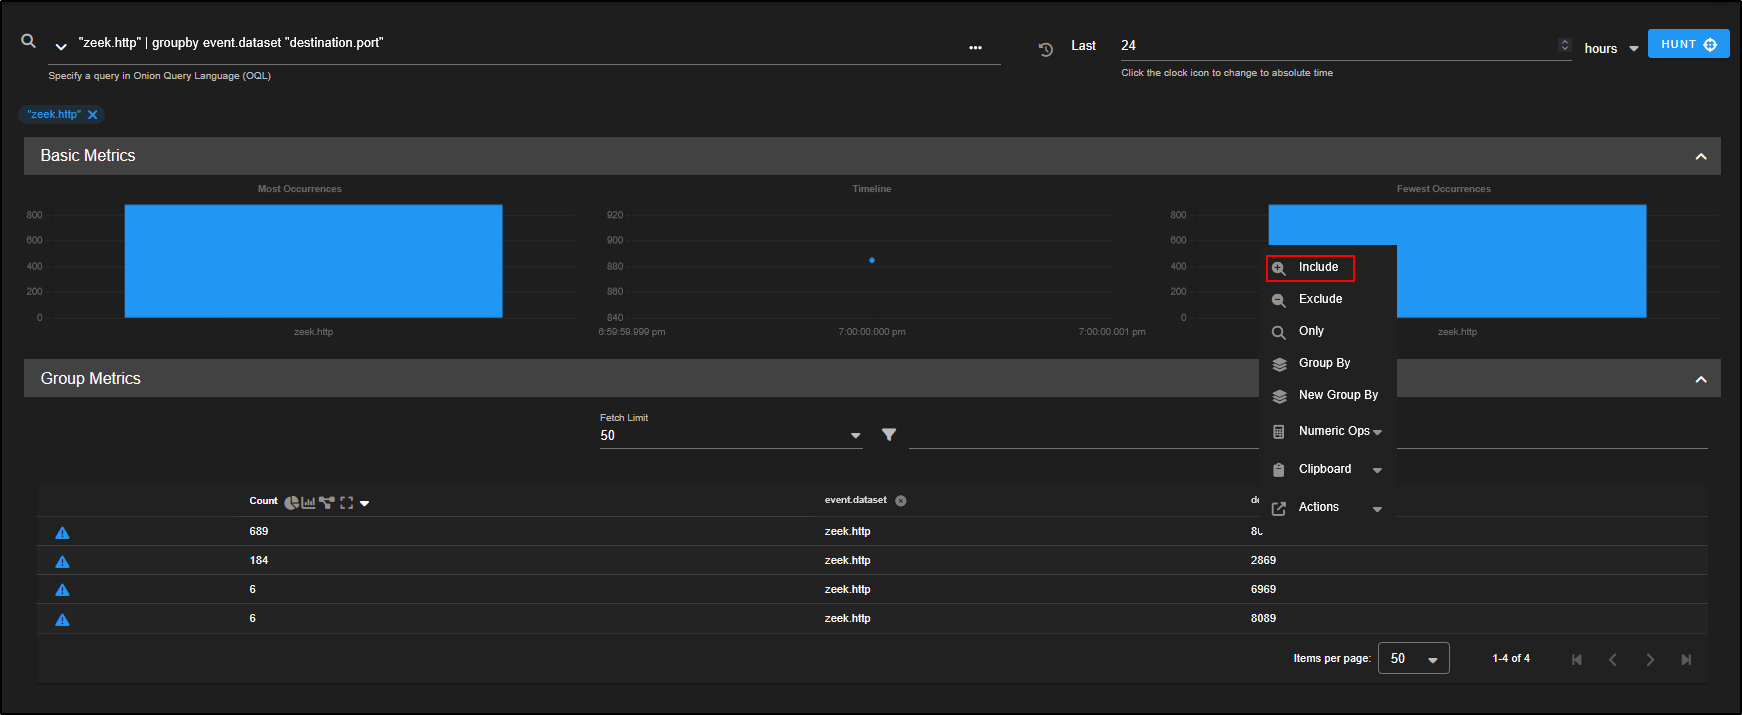Open the Items per page dropdown
This screenshot has height=715, width=1742.
pos(1413,659)
